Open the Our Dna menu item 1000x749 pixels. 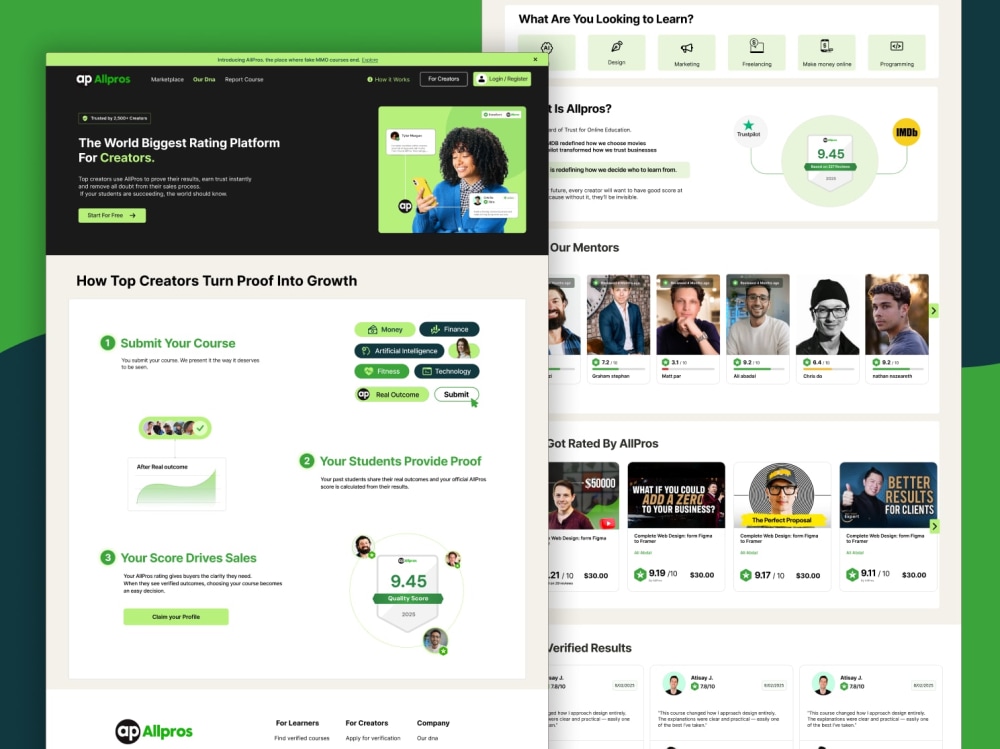(204, 80)
